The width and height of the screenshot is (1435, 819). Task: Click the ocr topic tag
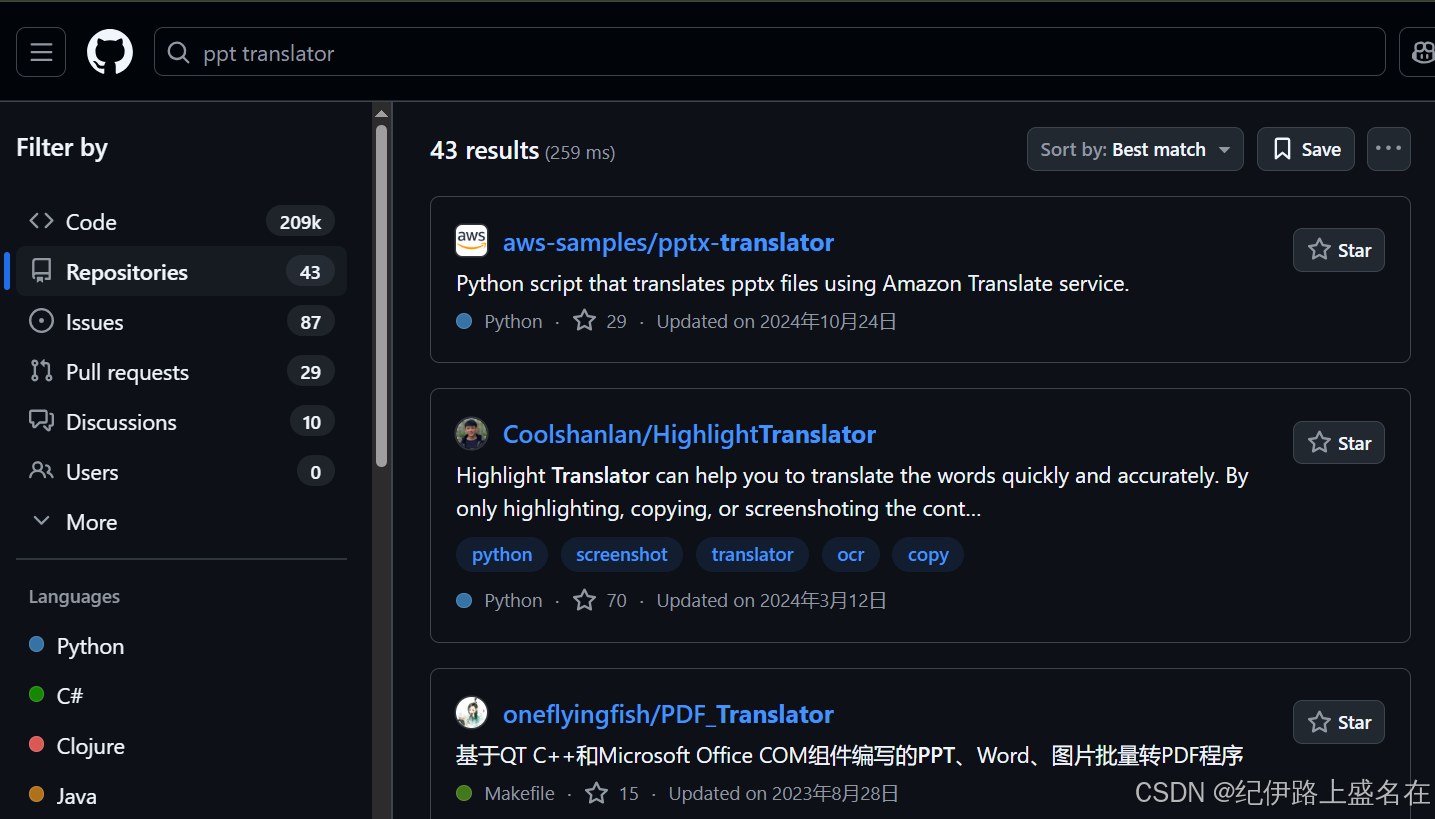(x=851, y=555)
